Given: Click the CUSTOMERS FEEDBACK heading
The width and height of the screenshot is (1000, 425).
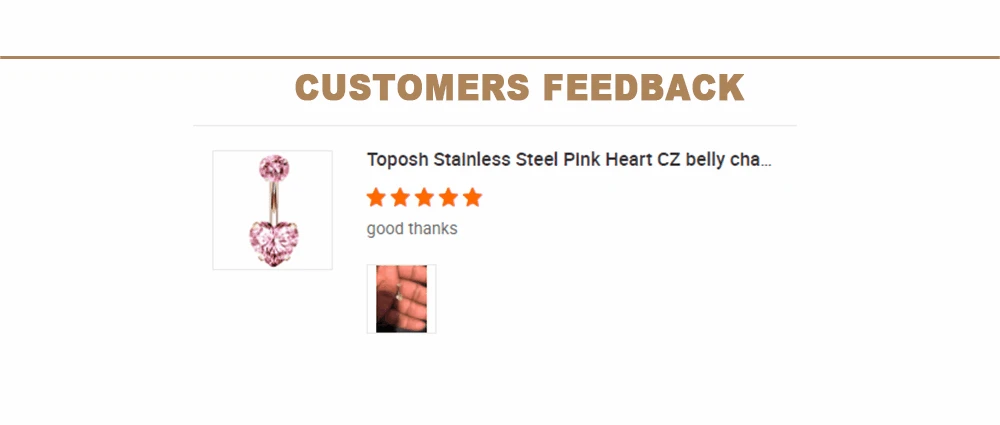Looking at the screenshot, I should tap(519, 87).
